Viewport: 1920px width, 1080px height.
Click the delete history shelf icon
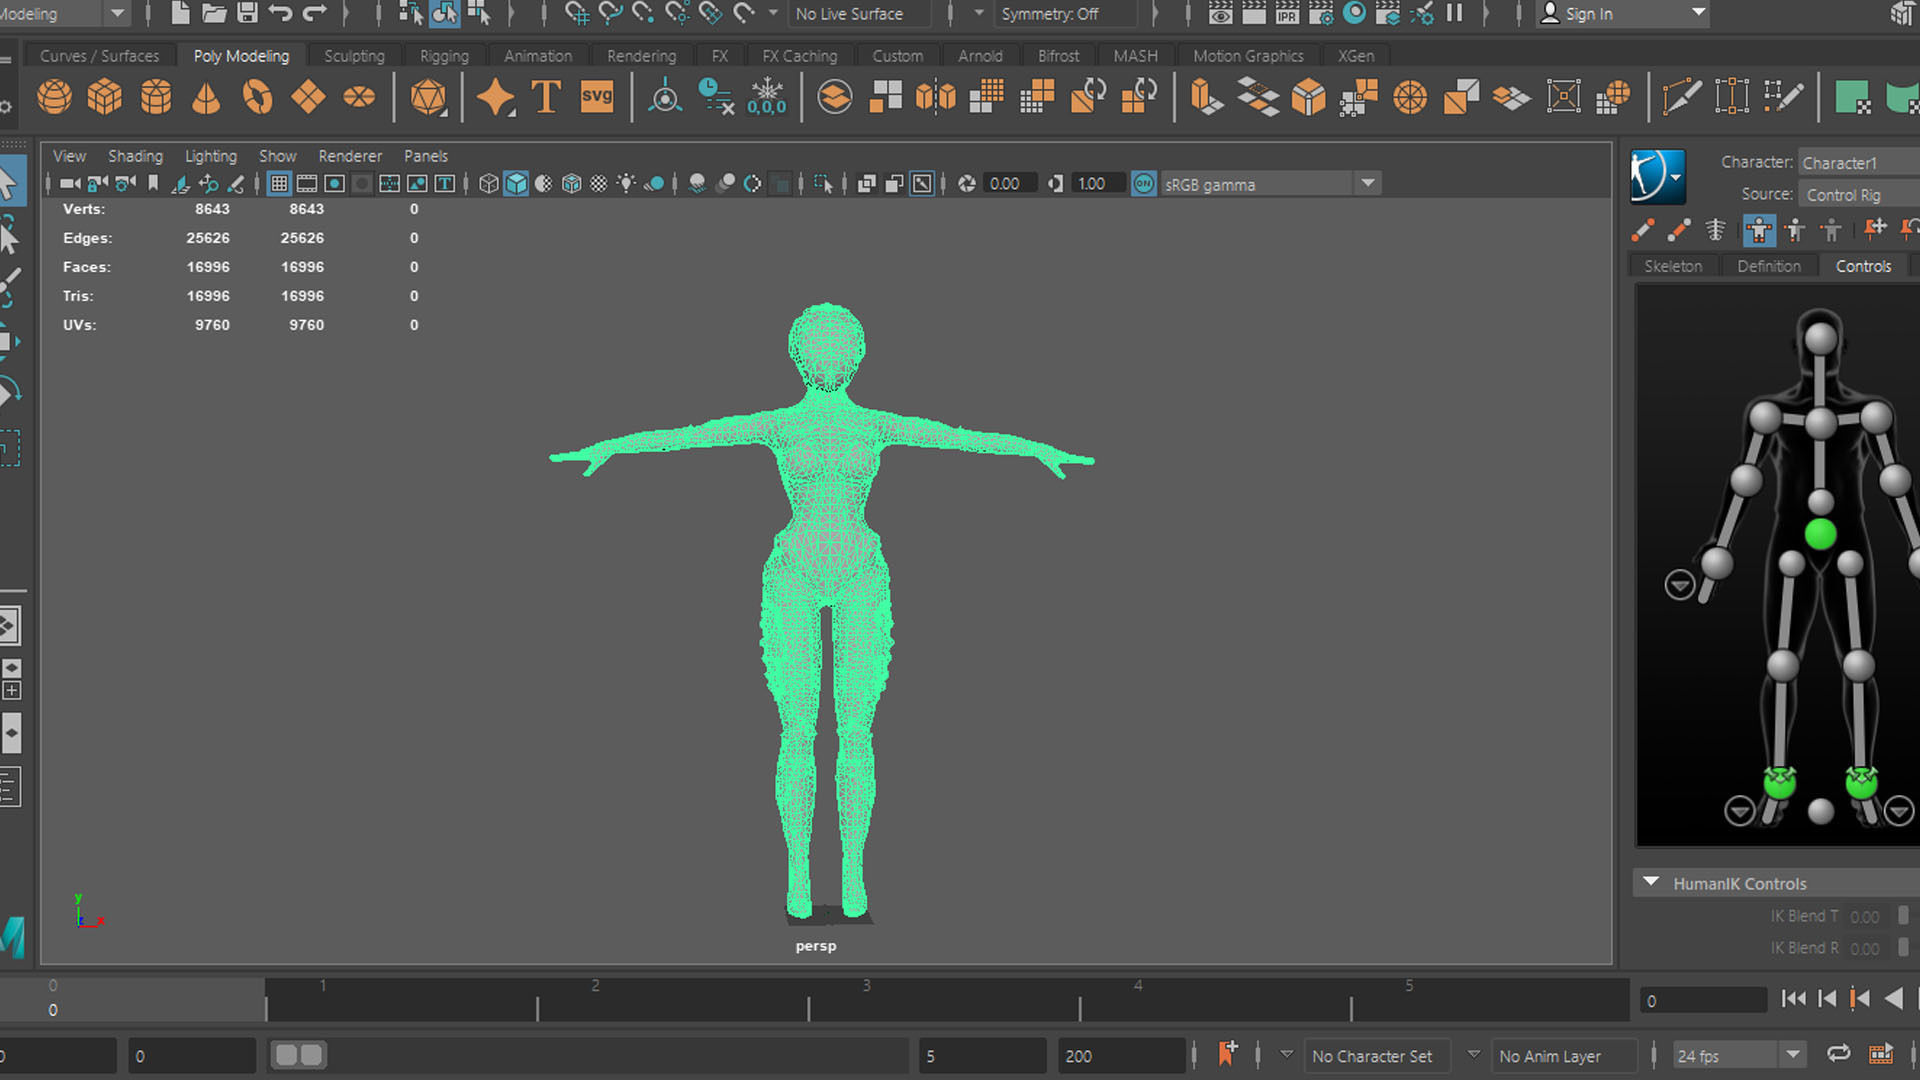(716, 97)
